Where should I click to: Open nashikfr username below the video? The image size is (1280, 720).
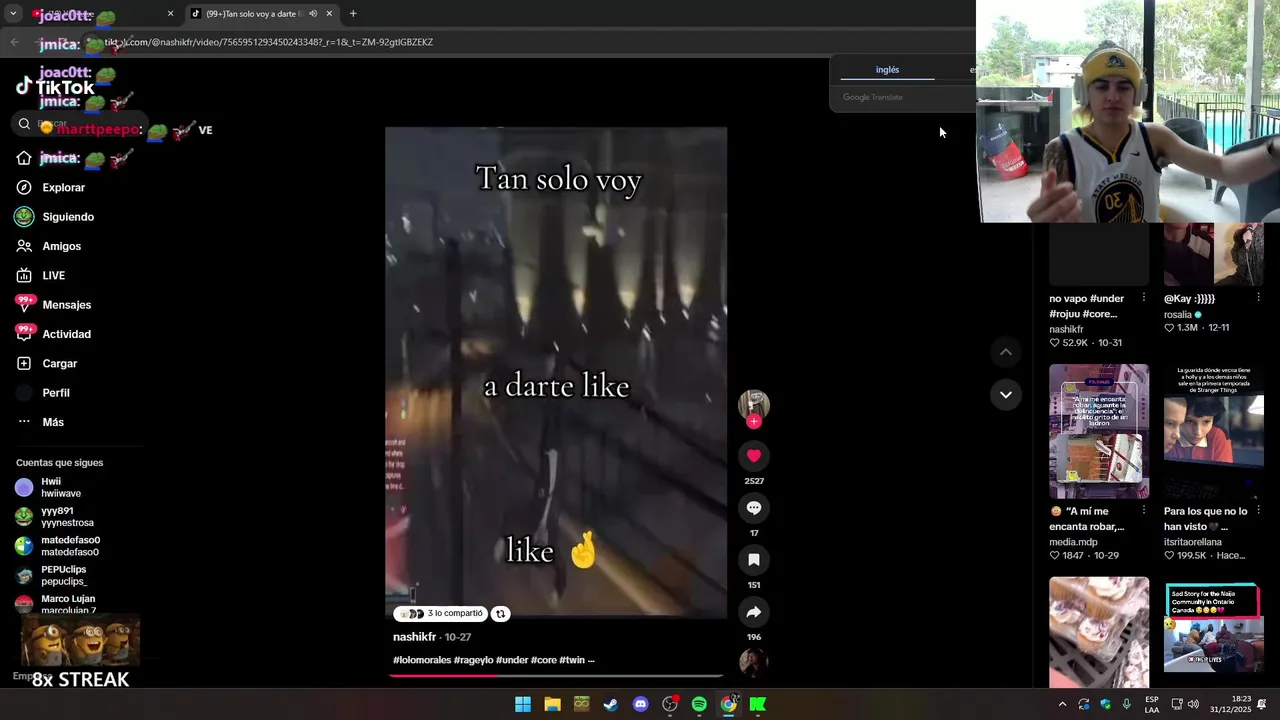tap(414, 637)
